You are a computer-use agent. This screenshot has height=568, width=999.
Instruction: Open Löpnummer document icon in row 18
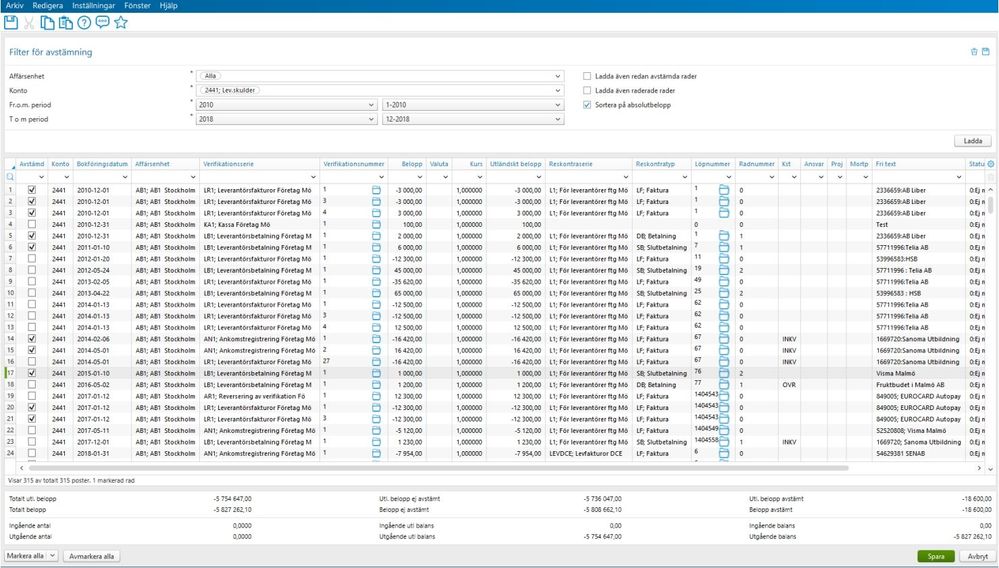tap(724, 385)
